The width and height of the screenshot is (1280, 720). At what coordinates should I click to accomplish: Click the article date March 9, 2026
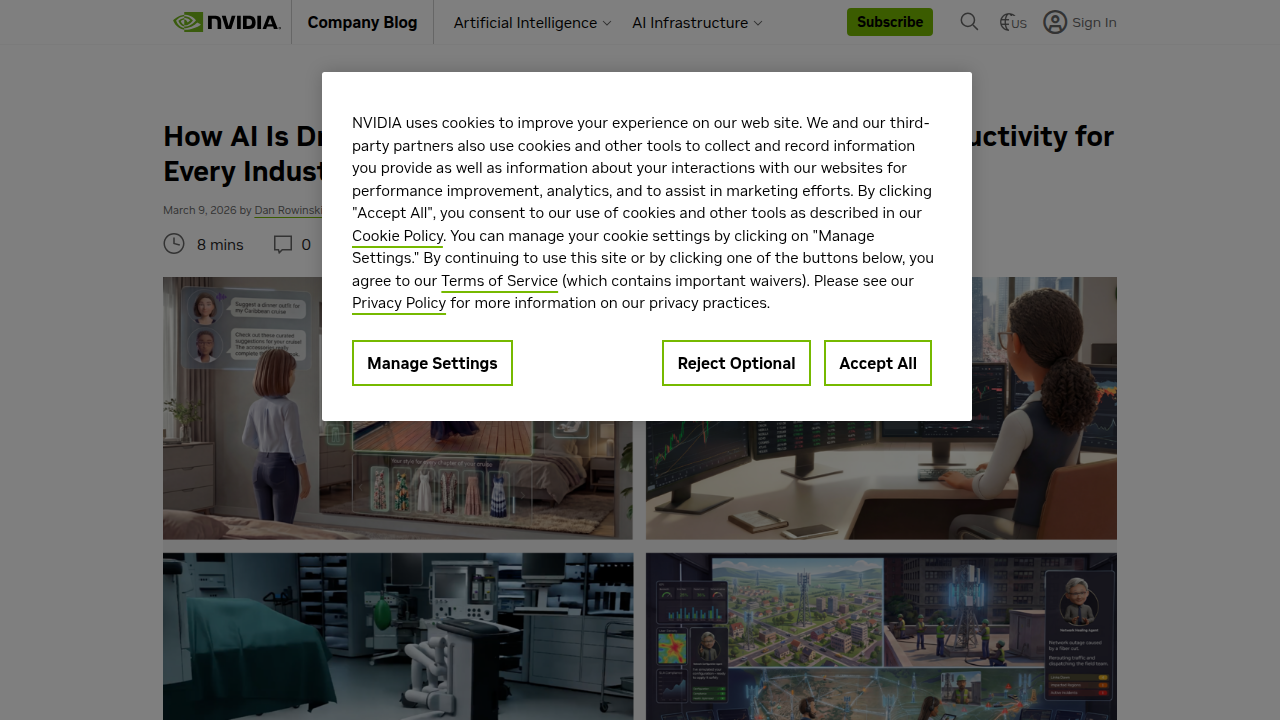(x=200, y=211)
